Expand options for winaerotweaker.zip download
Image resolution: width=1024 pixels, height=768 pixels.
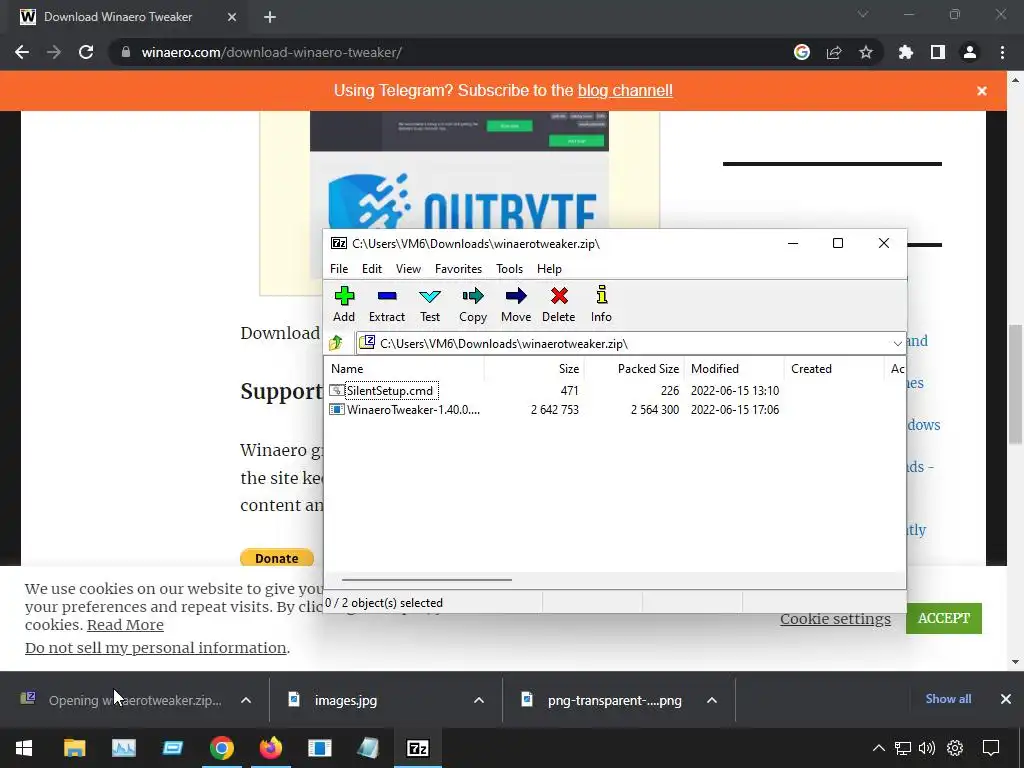246,700
